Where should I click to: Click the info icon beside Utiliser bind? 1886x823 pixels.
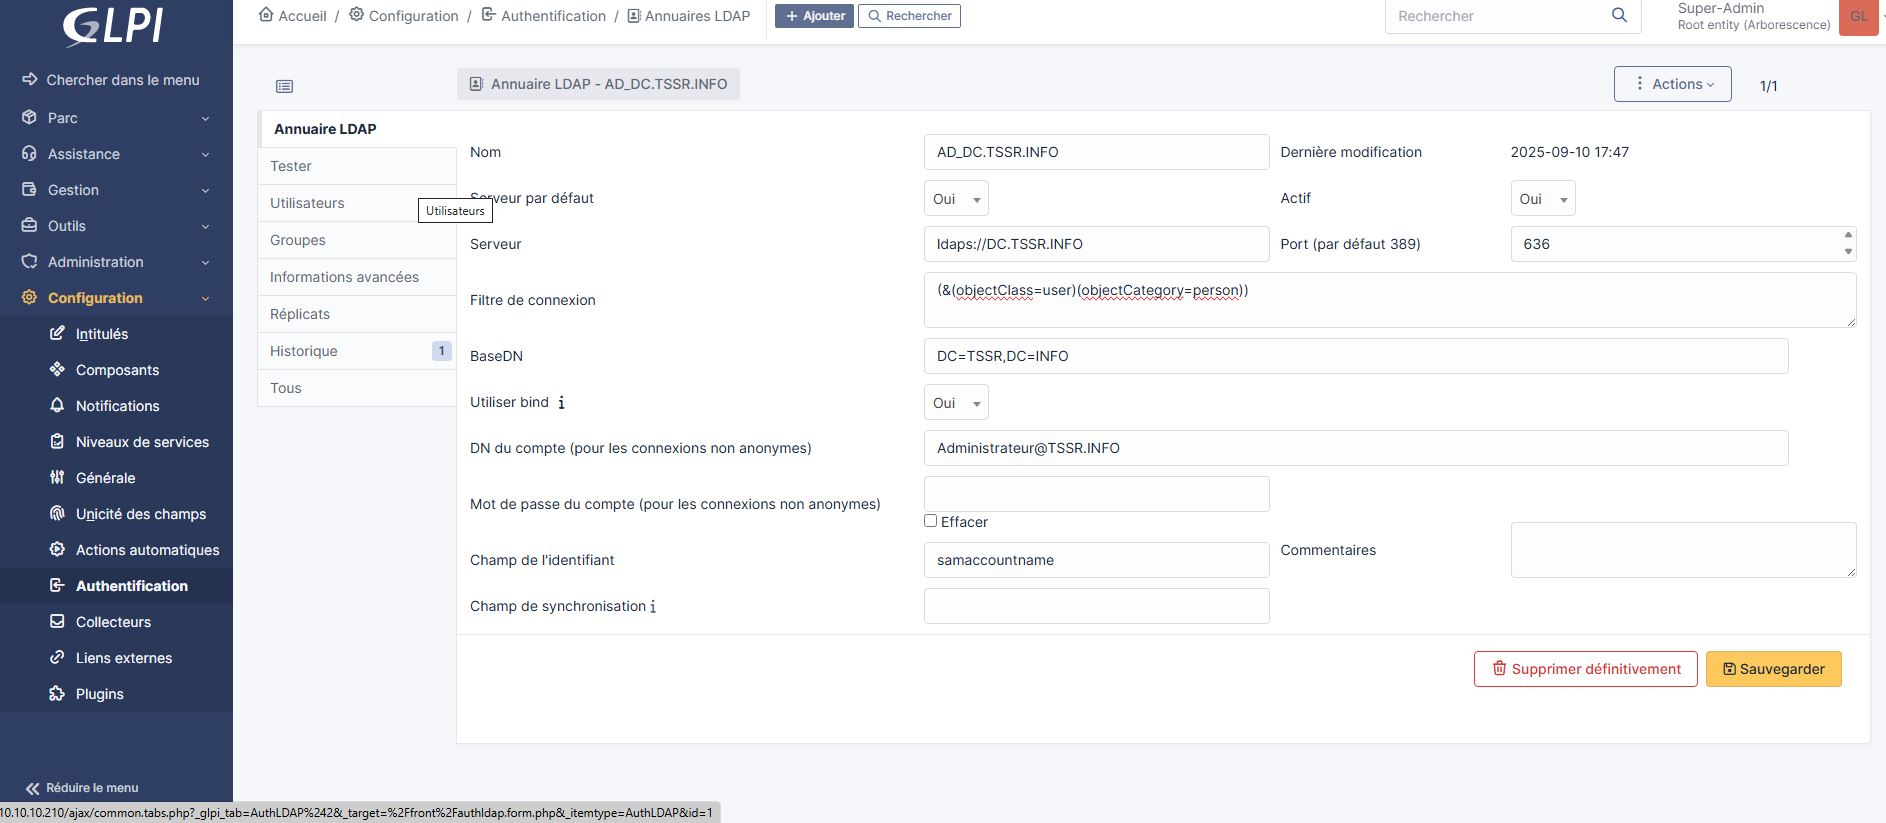[x=561, y=403]
